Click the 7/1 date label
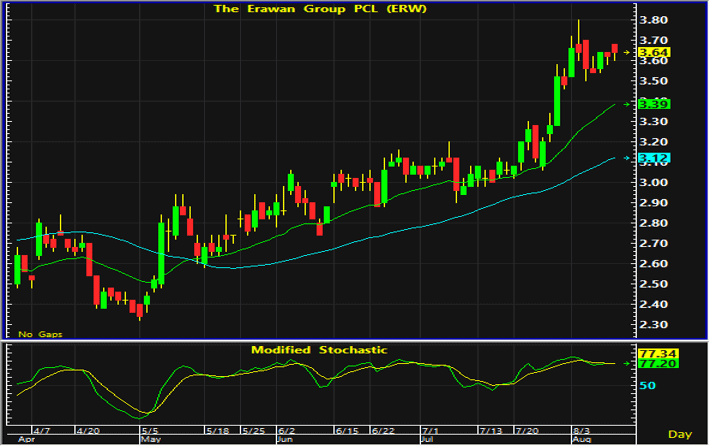710x446 pixels. pos(430,431)
